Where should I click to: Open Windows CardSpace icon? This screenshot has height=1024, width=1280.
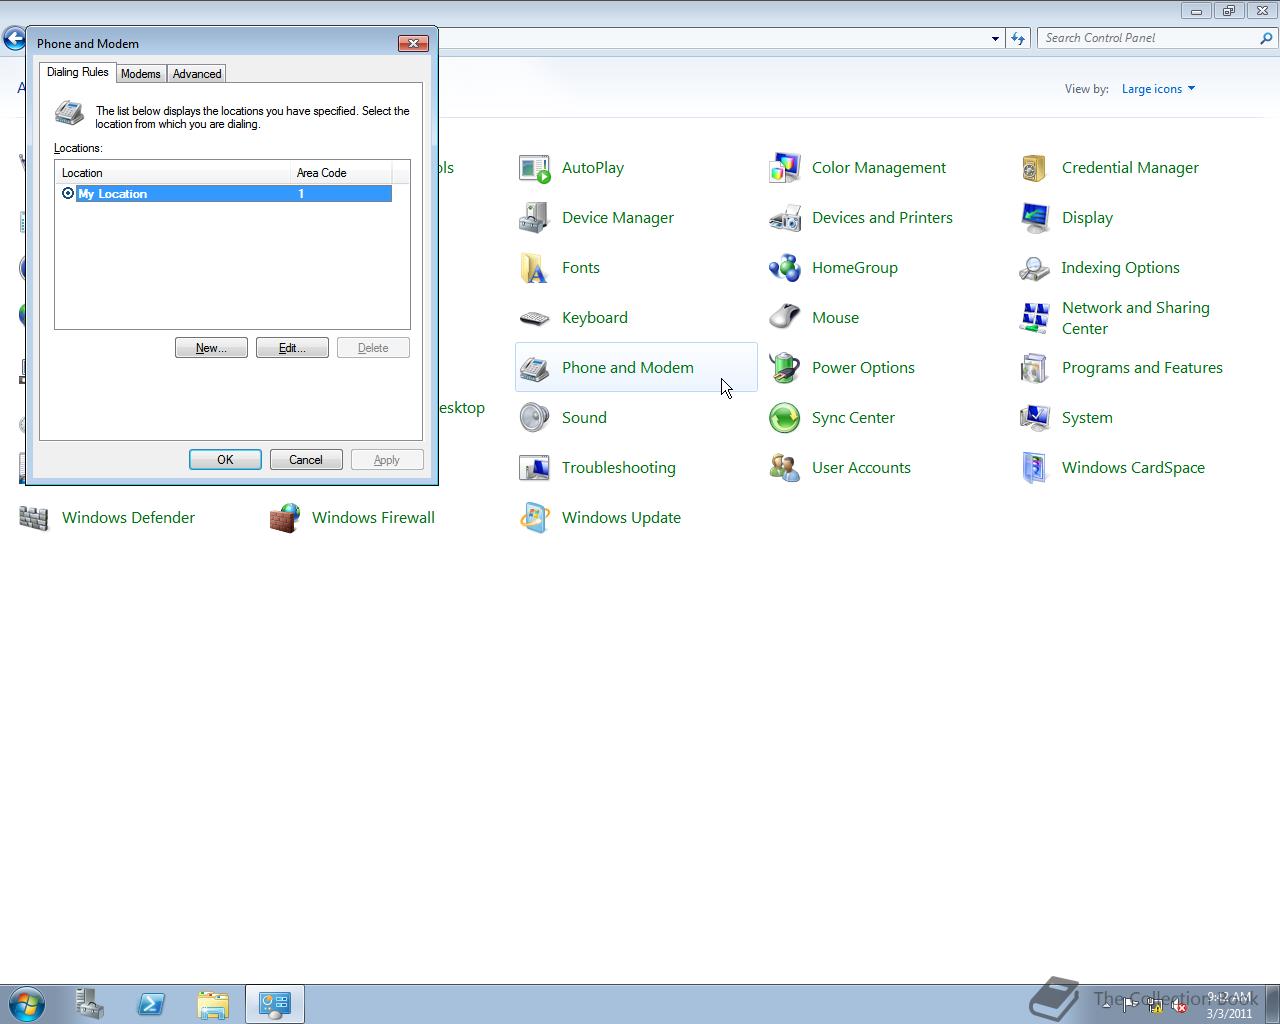1034,468
